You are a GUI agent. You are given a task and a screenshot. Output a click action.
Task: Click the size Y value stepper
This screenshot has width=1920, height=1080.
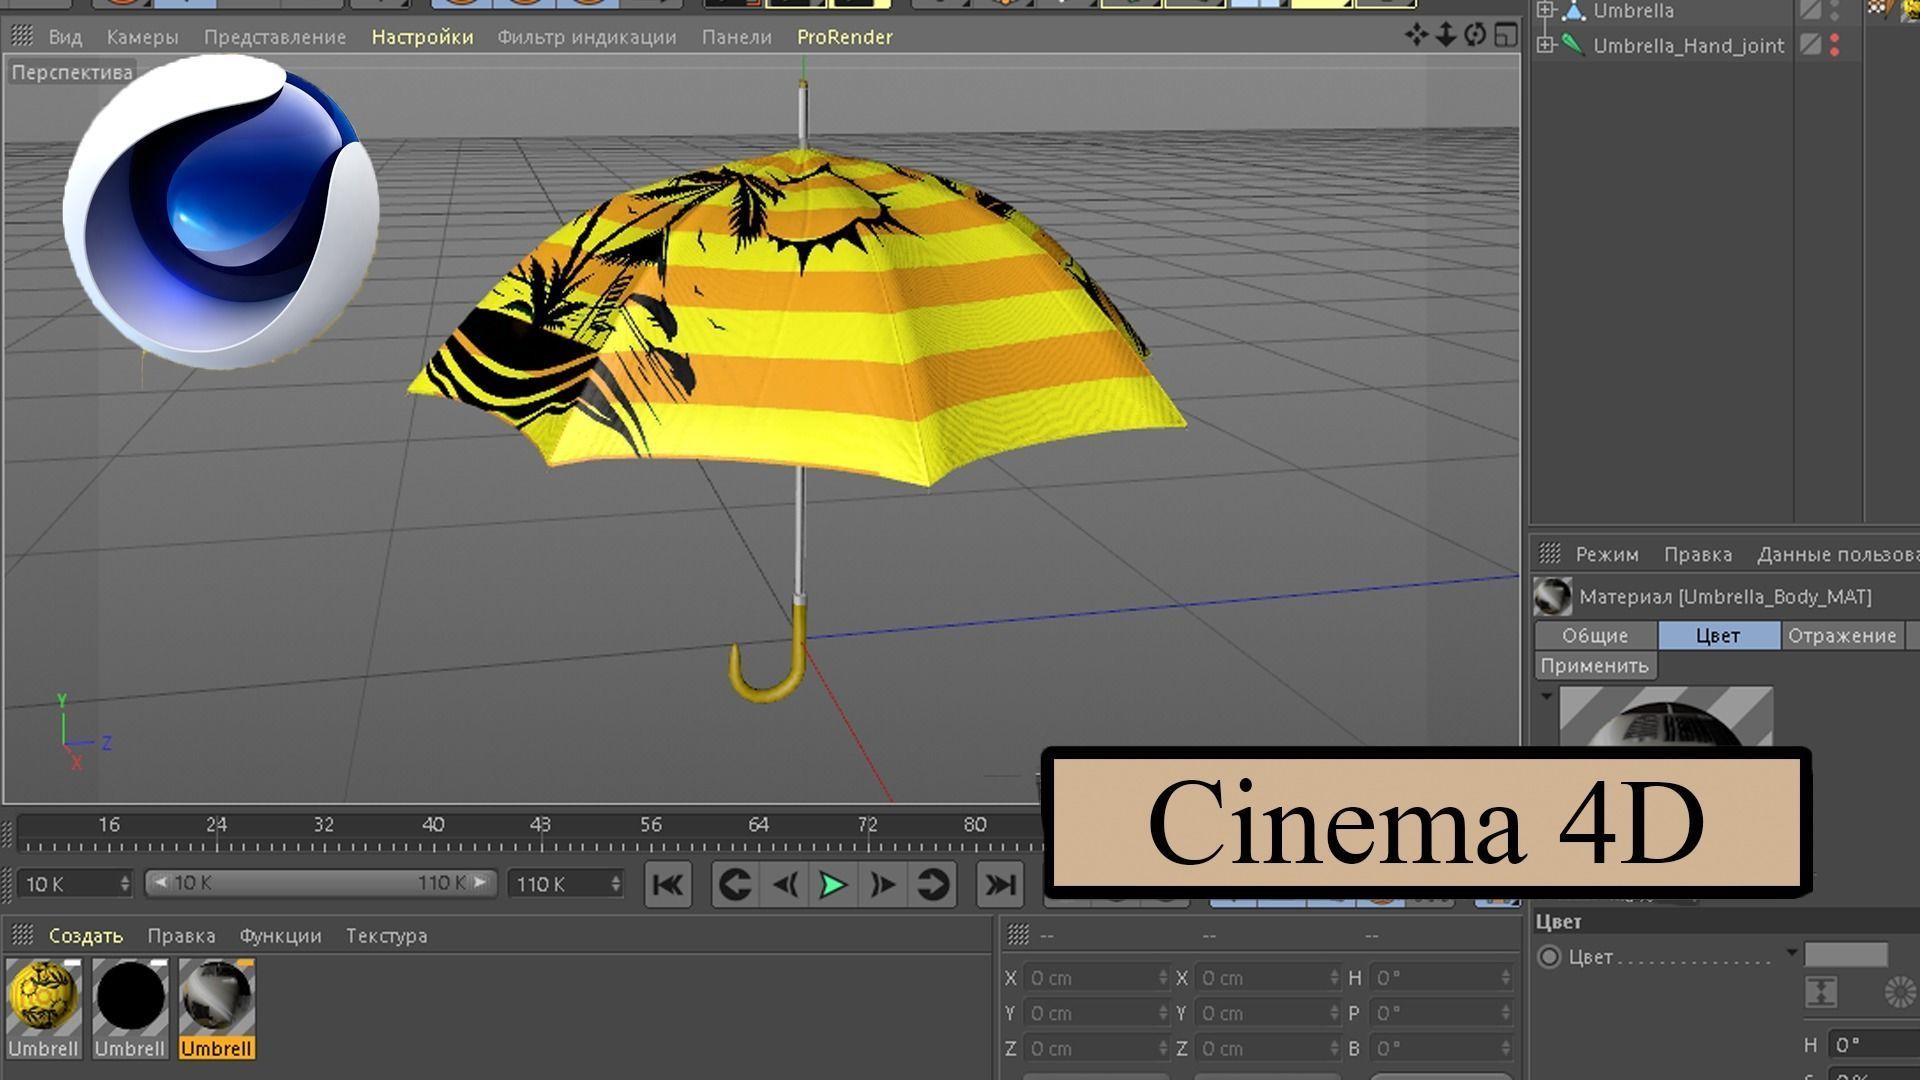1334,1014
